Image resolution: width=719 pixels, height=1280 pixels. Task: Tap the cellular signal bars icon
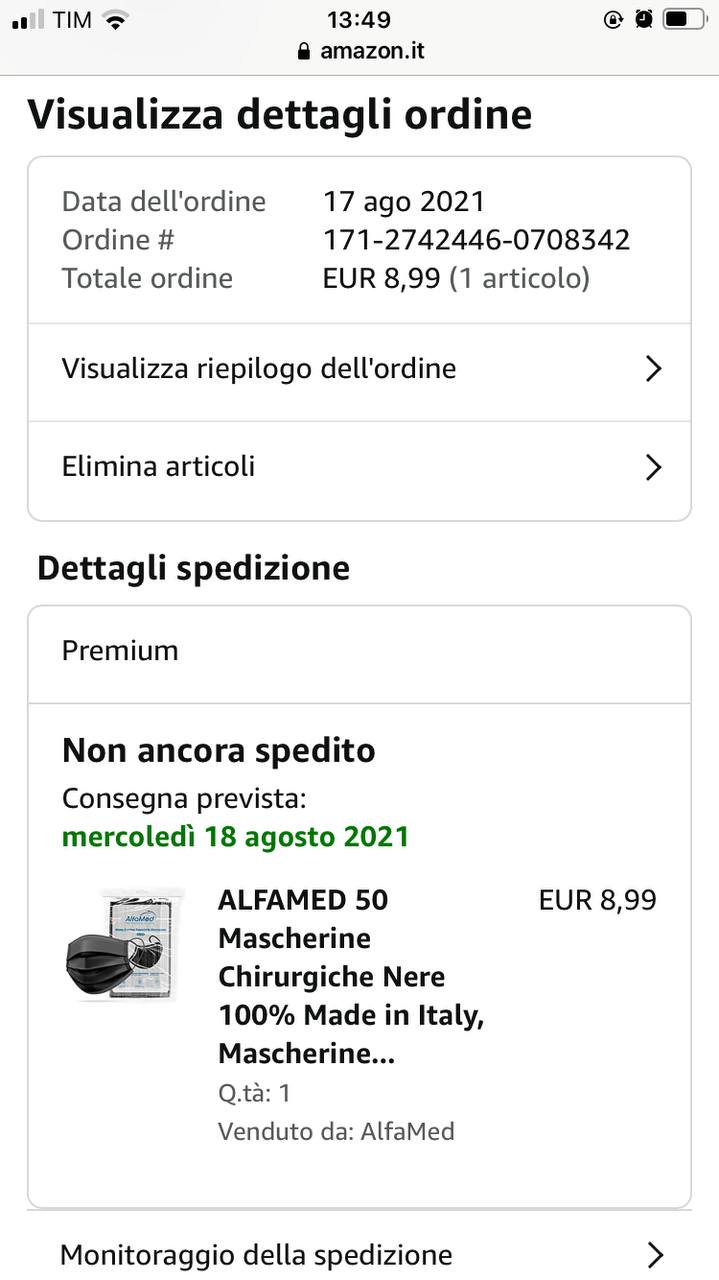click(x=28, y=19)
